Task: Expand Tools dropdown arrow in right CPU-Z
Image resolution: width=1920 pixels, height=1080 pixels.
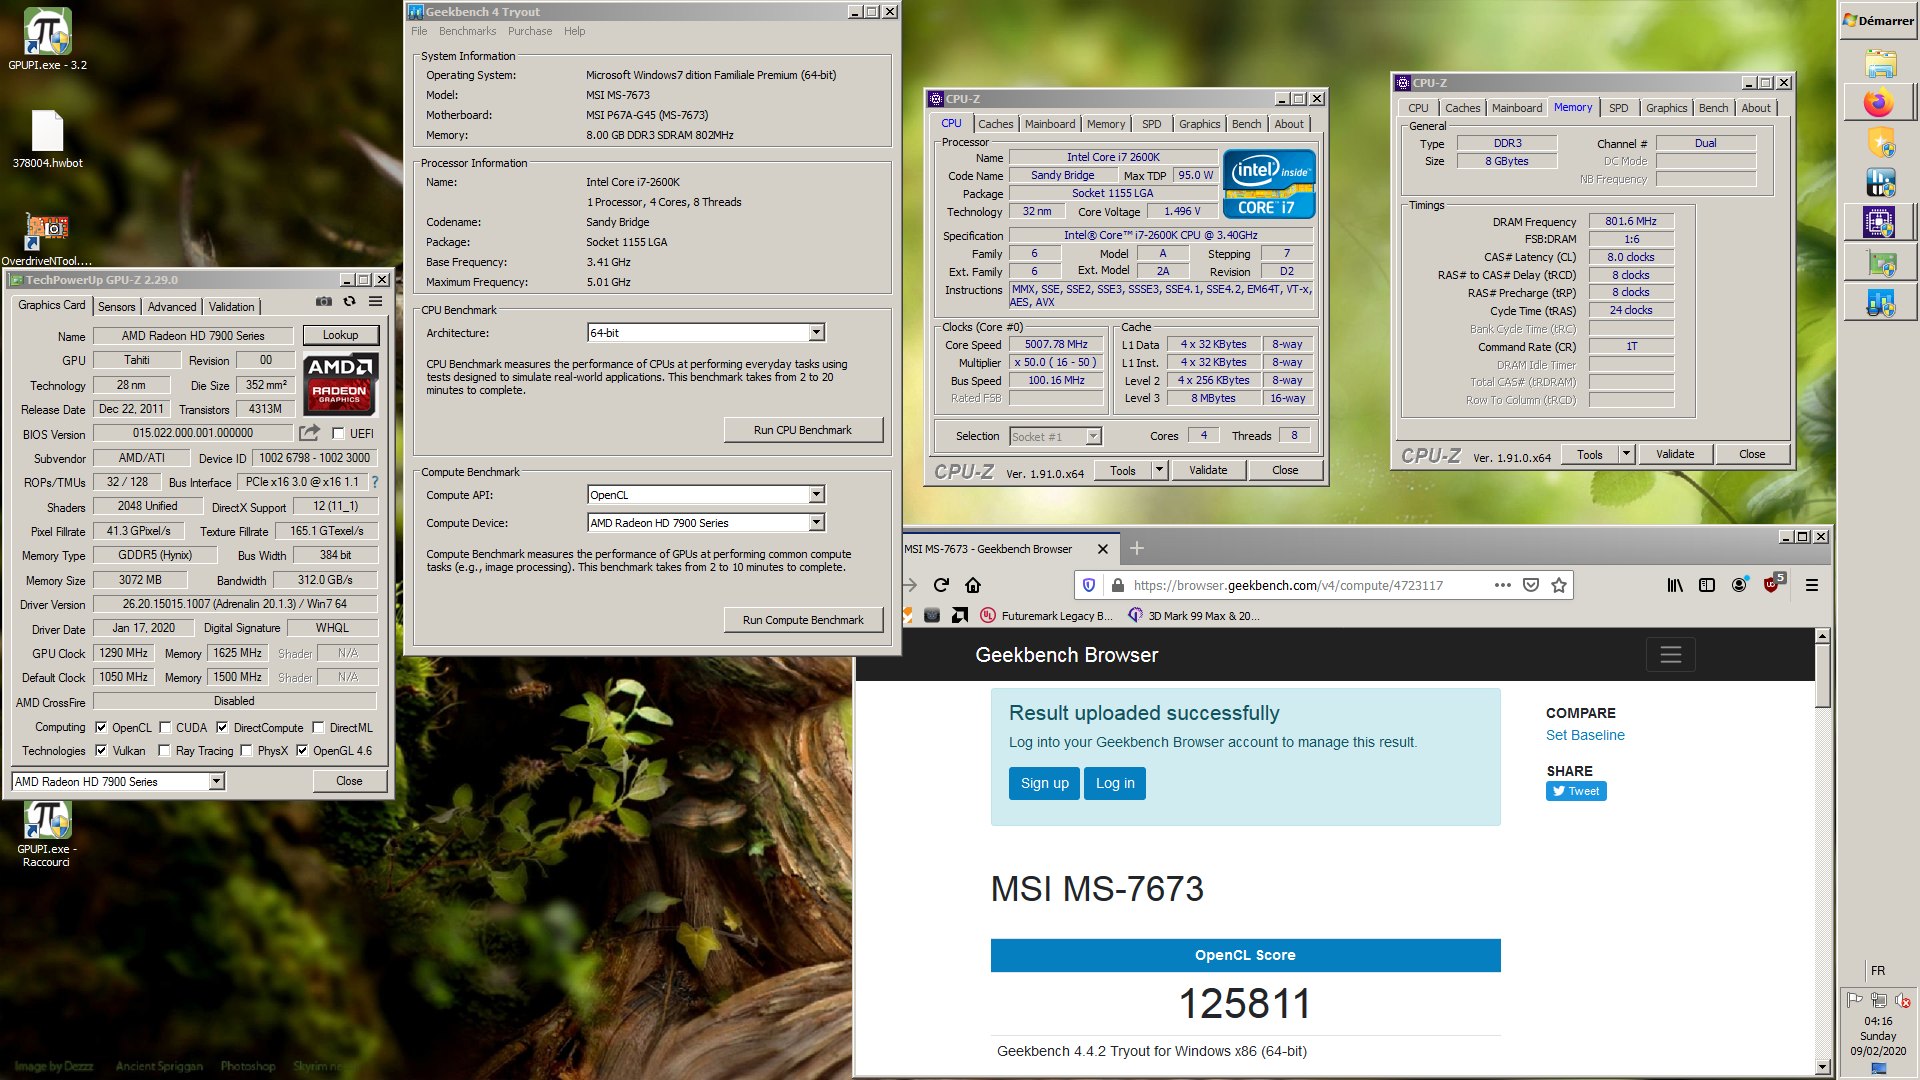Action: point(1626,454)
